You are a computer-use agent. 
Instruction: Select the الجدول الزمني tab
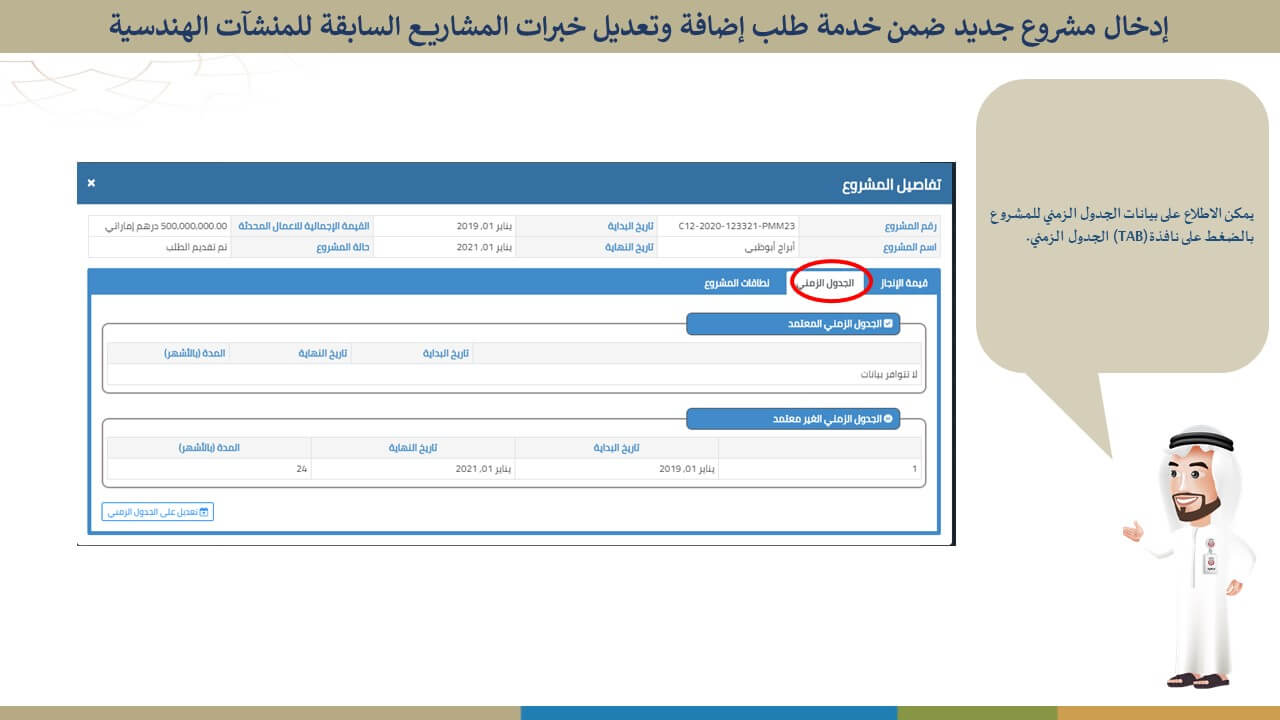coord(830,283)
